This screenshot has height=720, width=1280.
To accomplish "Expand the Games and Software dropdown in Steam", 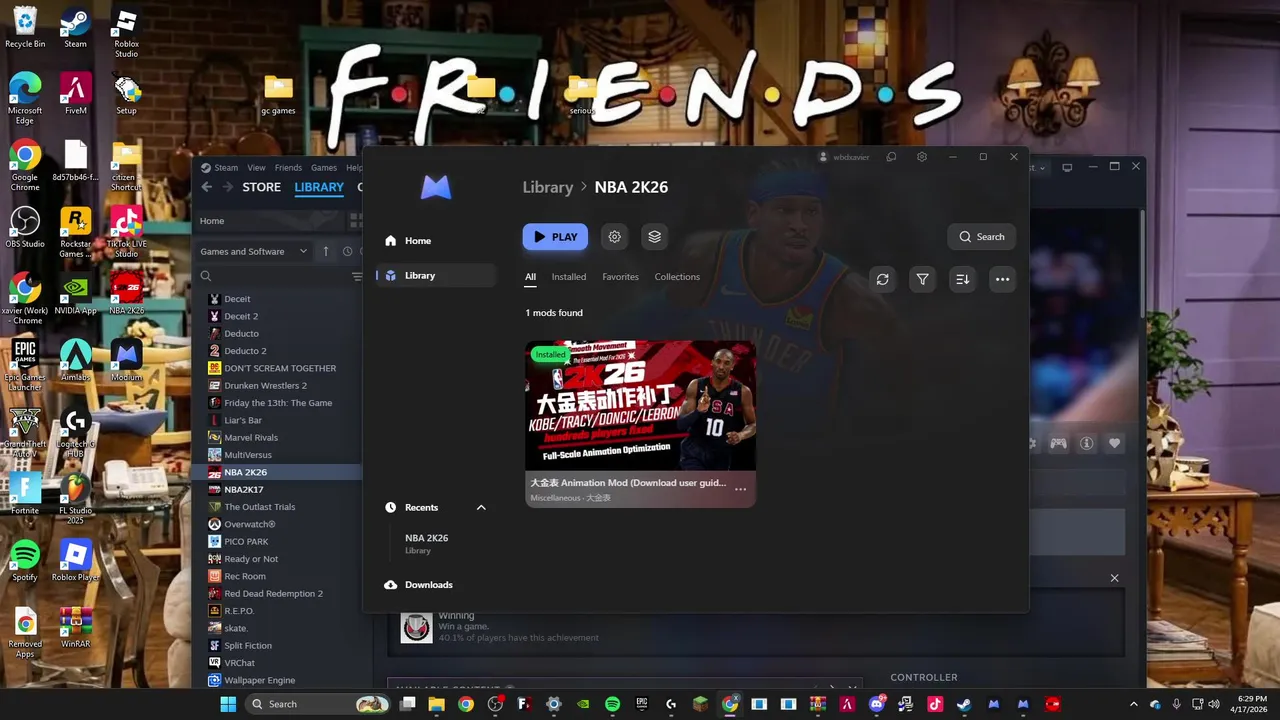I will tap(253, 252).
